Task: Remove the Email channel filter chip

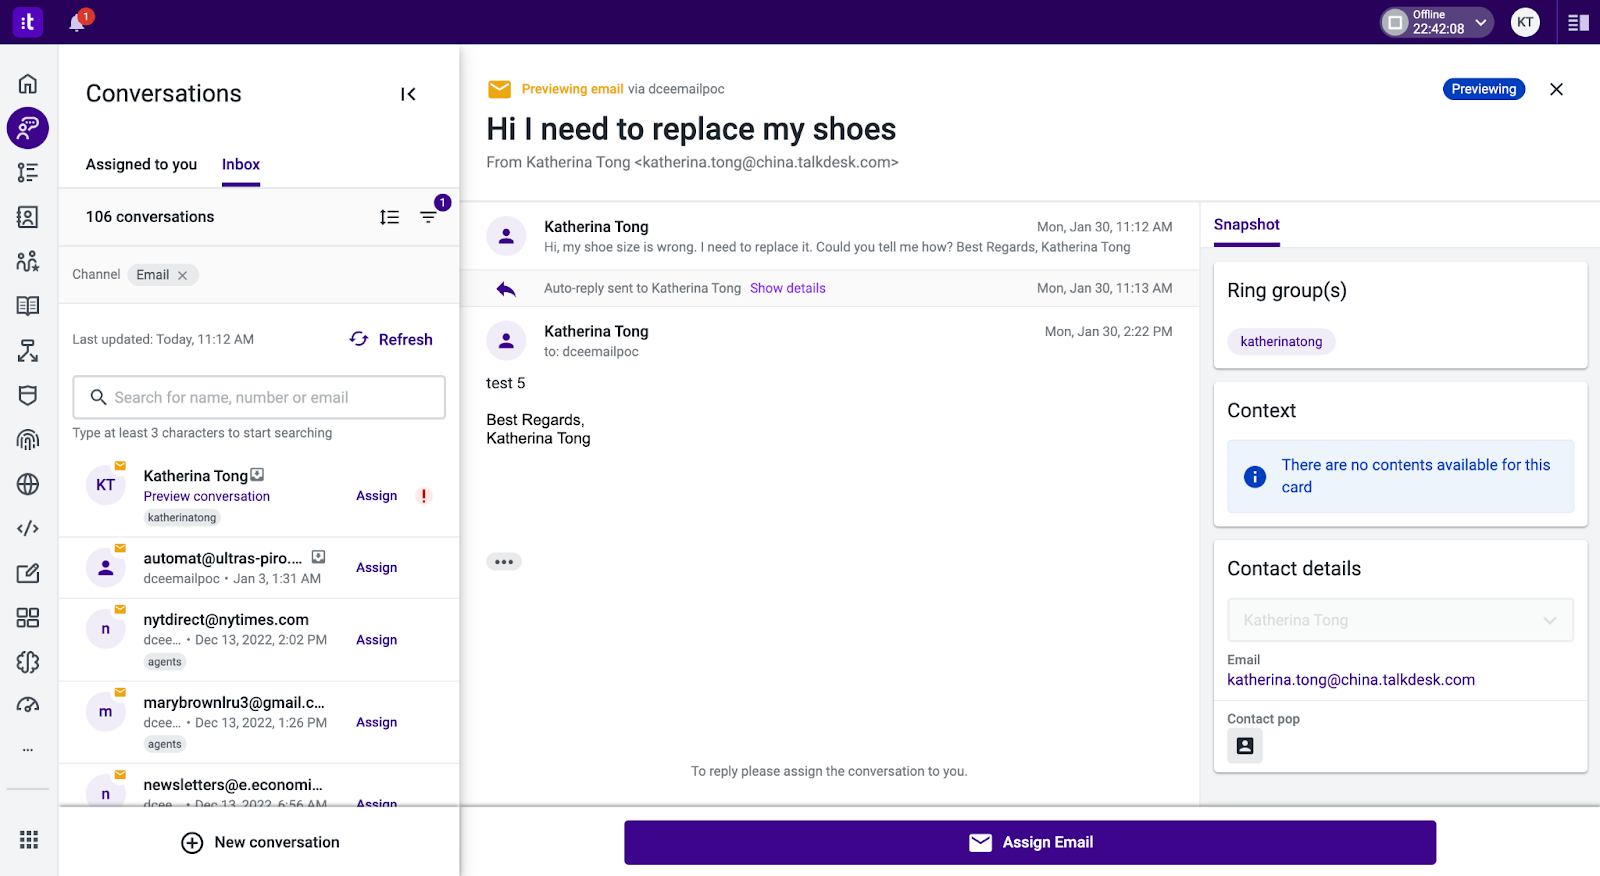Action: 183,275
